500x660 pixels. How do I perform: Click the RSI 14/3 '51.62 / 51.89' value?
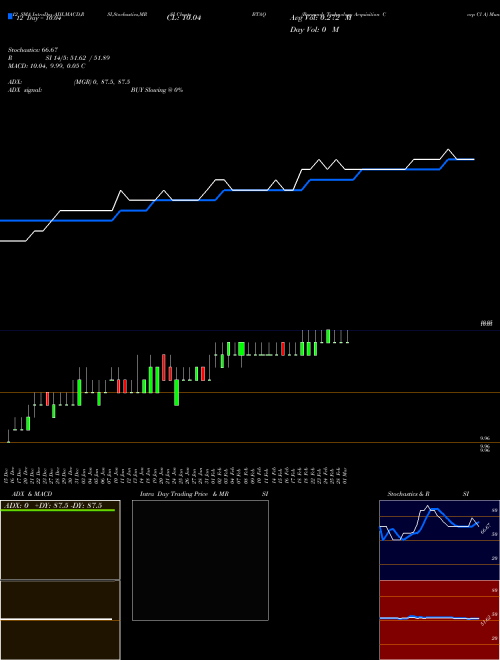90,58
